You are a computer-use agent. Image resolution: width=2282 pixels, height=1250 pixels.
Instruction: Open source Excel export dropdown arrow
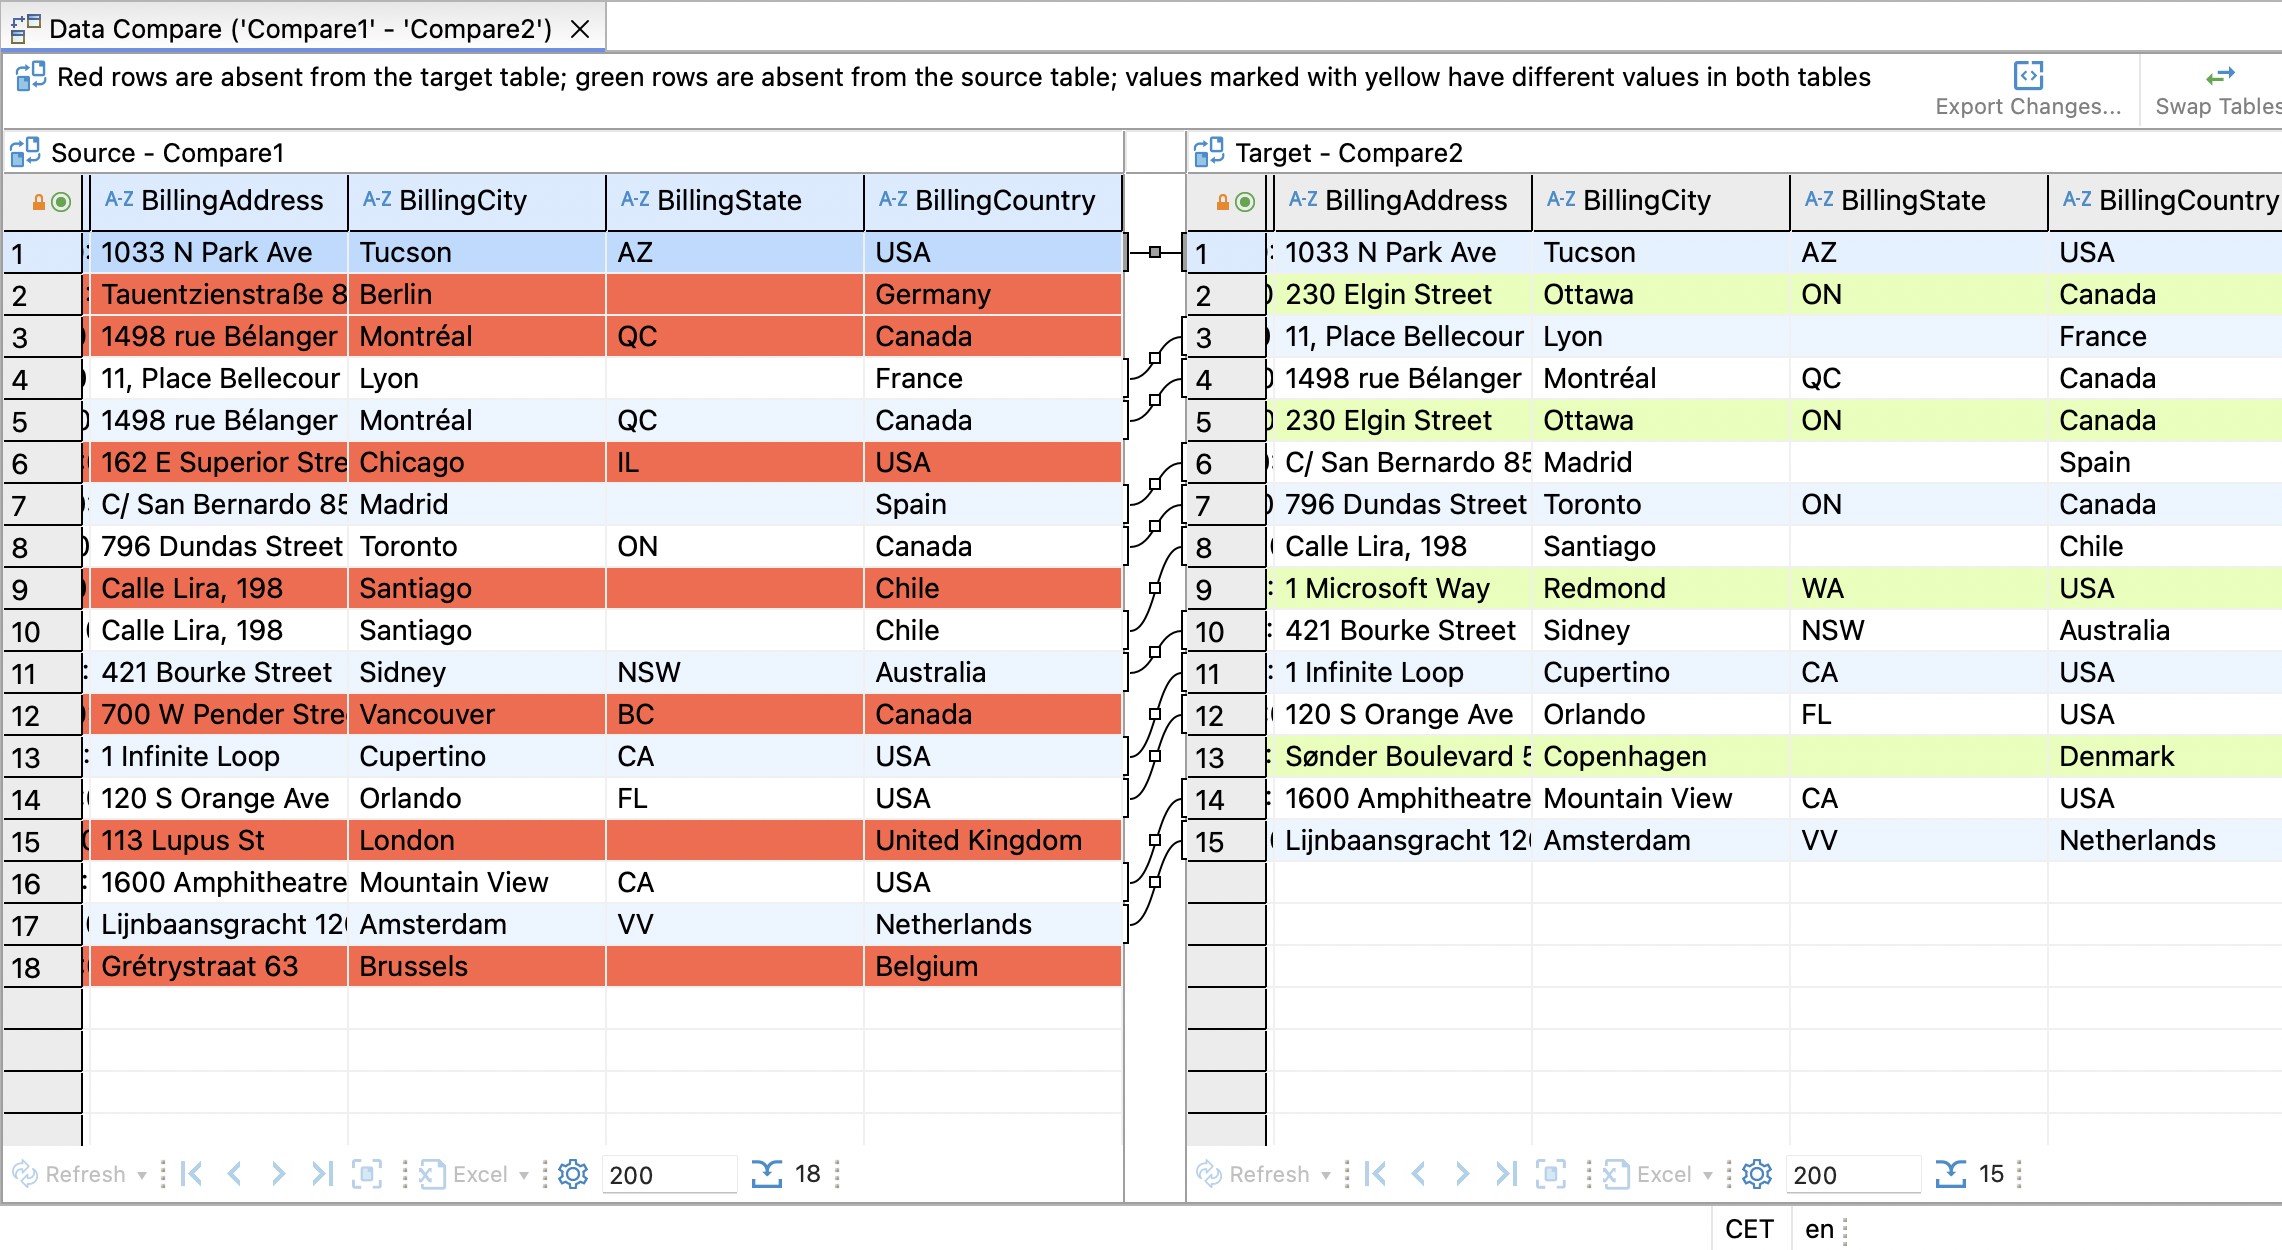tap(524, 1175)
